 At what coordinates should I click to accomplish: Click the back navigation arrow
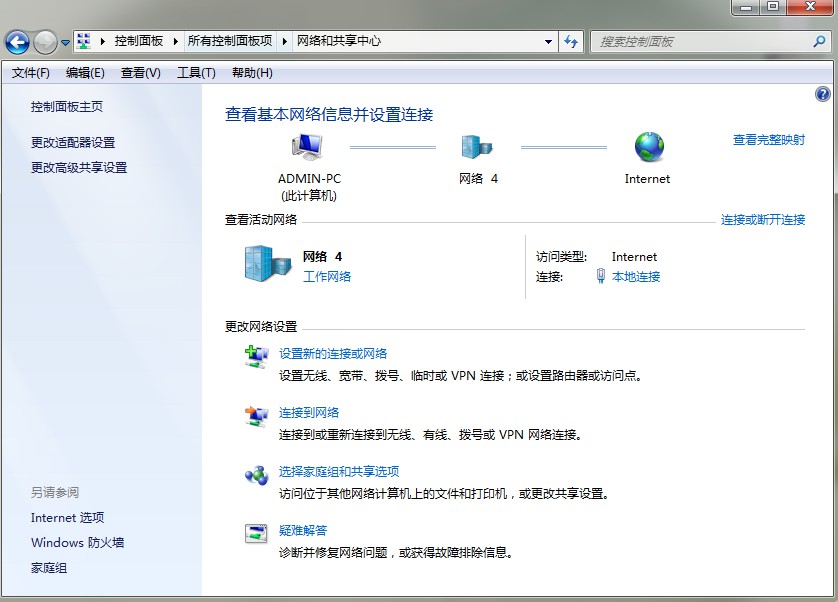point(18,41)
